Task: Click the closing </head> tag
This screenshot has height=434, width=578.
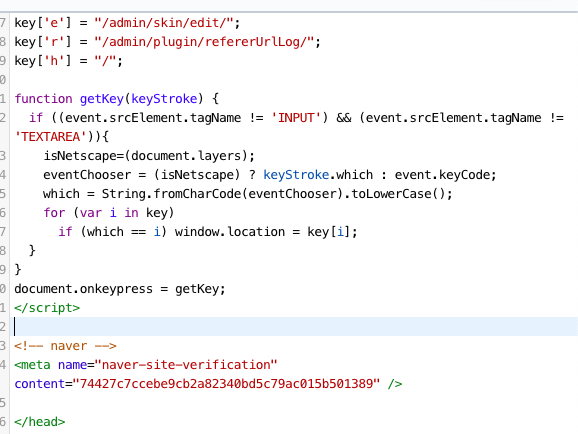Action: pyautogui.click(x=40, y=422)
